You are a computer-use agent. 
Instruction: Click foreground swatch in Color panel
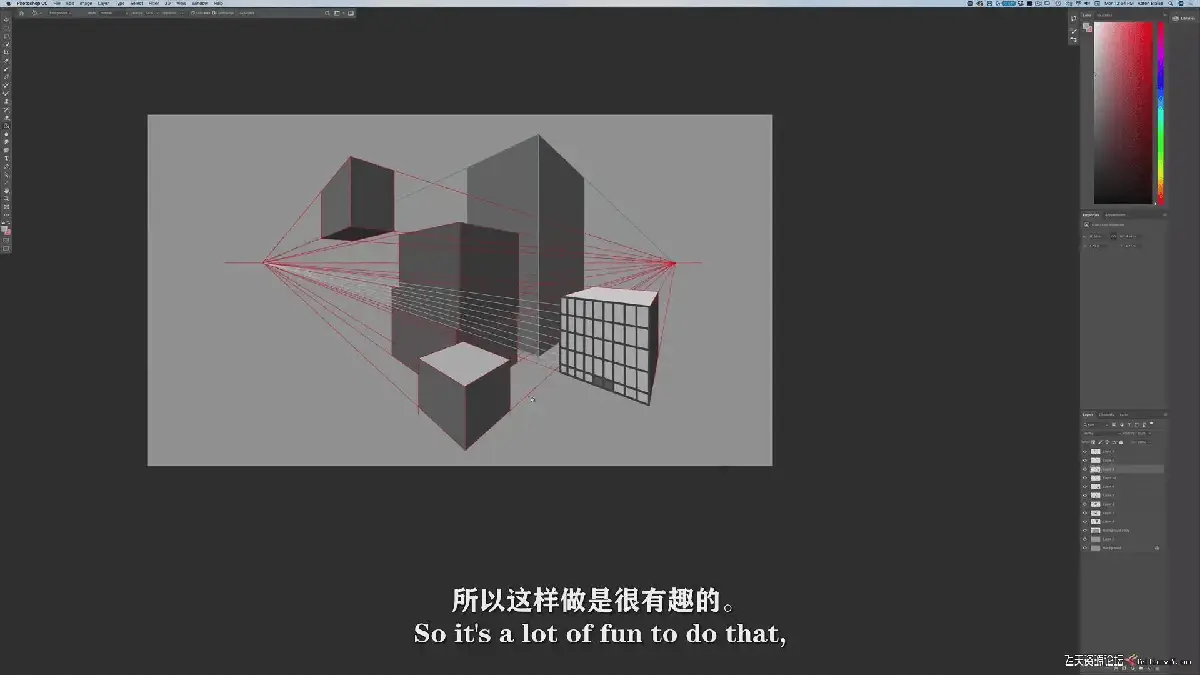pyautogui.click(x=1086, y=25)
